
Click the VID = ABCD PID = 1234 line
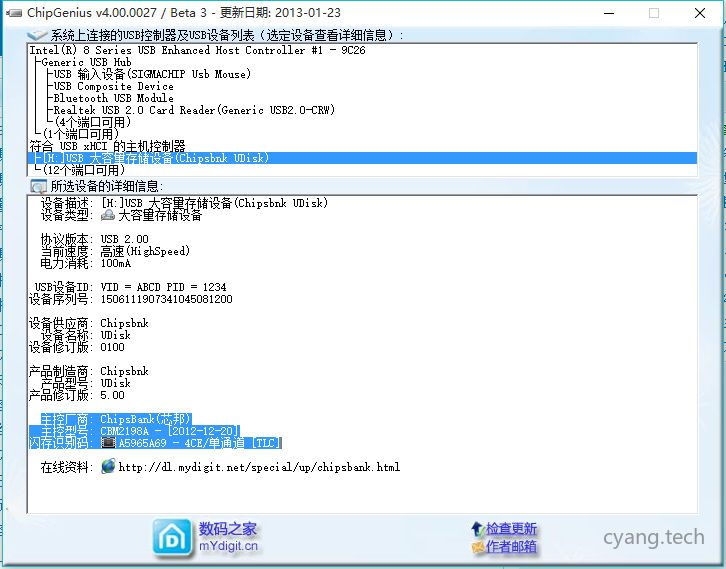point(163,287)
